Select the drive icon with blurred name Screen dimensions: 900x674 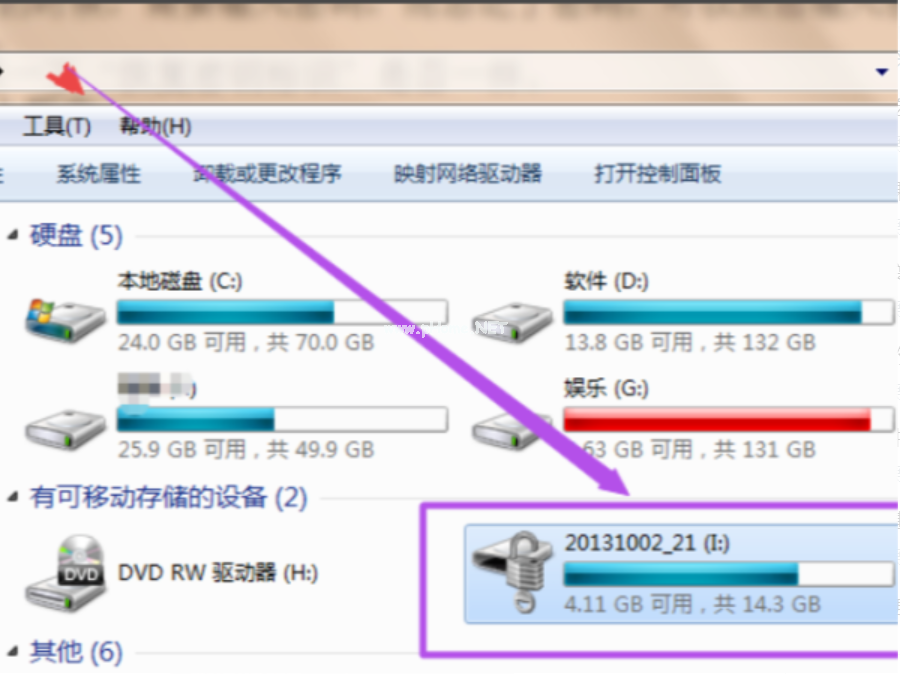point(65,430)
